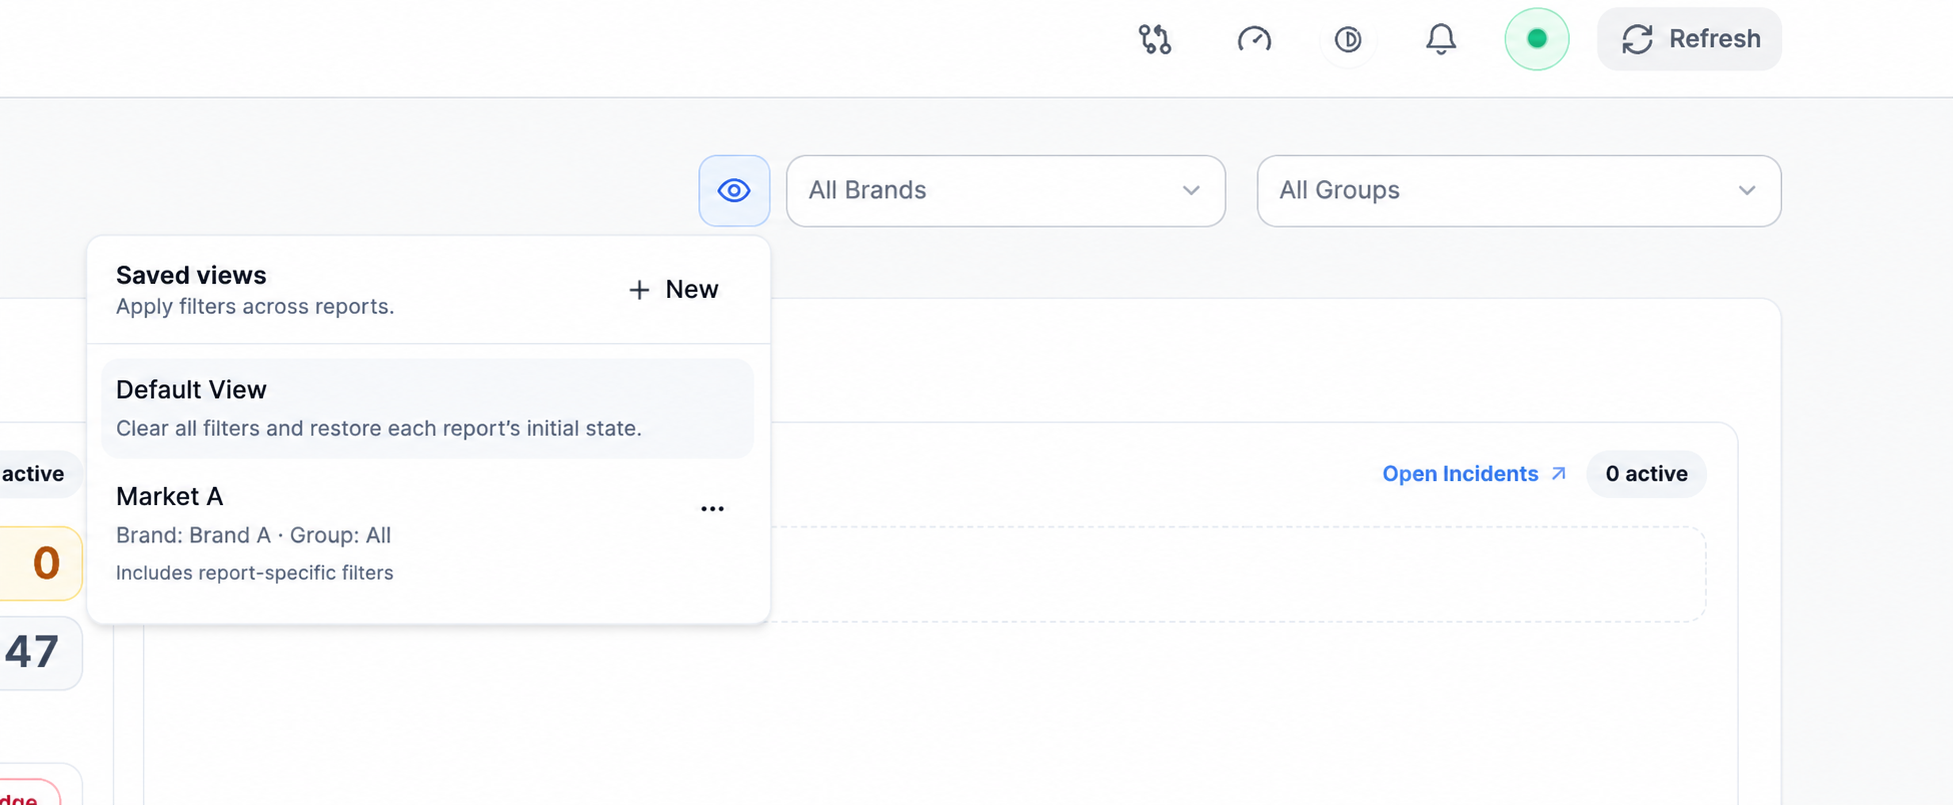Image resolution: width=1953 pixels, height=805 pixels.
Task: Click the green status indicator avatar
Action: [1537, 39]
